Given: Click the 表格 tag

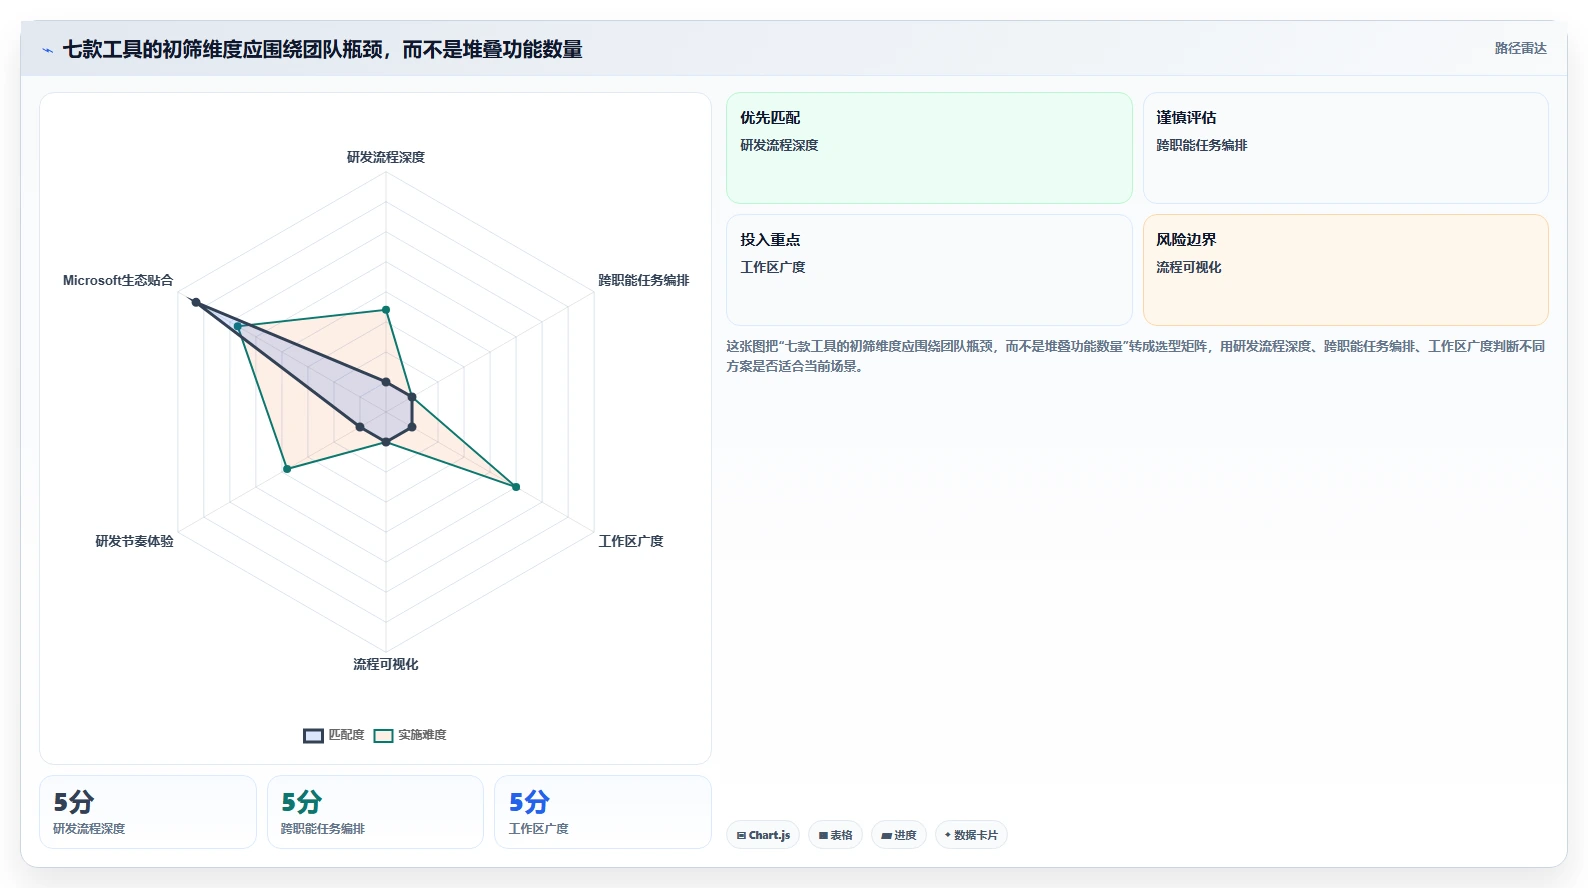Looking at the screenshot, I should 835,835.
